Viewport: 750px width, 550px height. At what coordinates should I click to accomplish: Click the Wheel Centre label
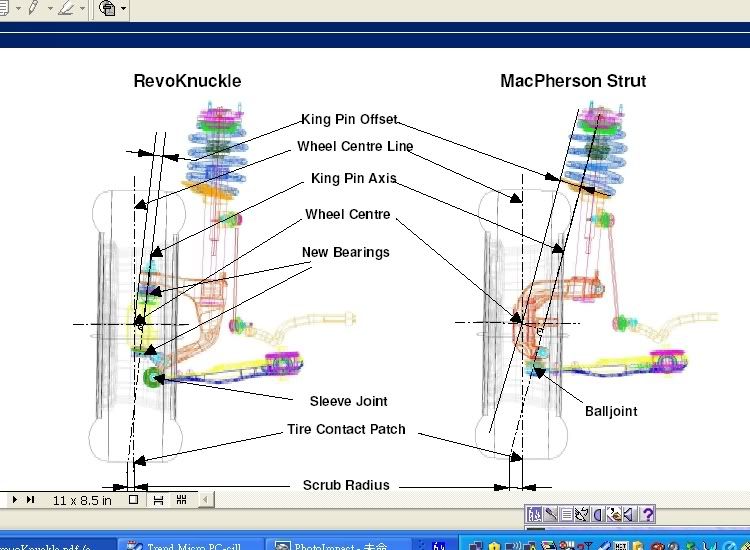tap(348, 214)
